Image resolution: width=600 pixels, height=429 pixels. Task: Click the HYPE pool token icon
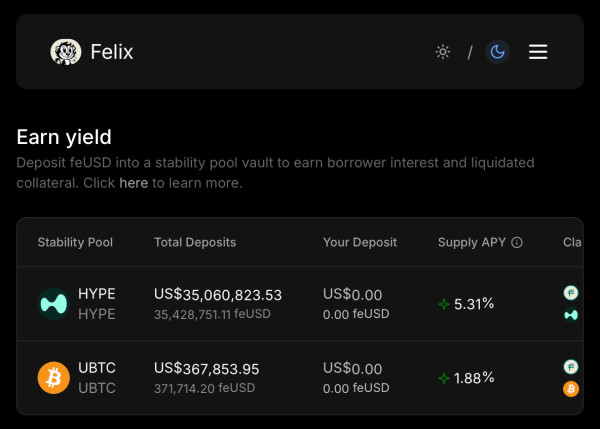click(54, 304)
